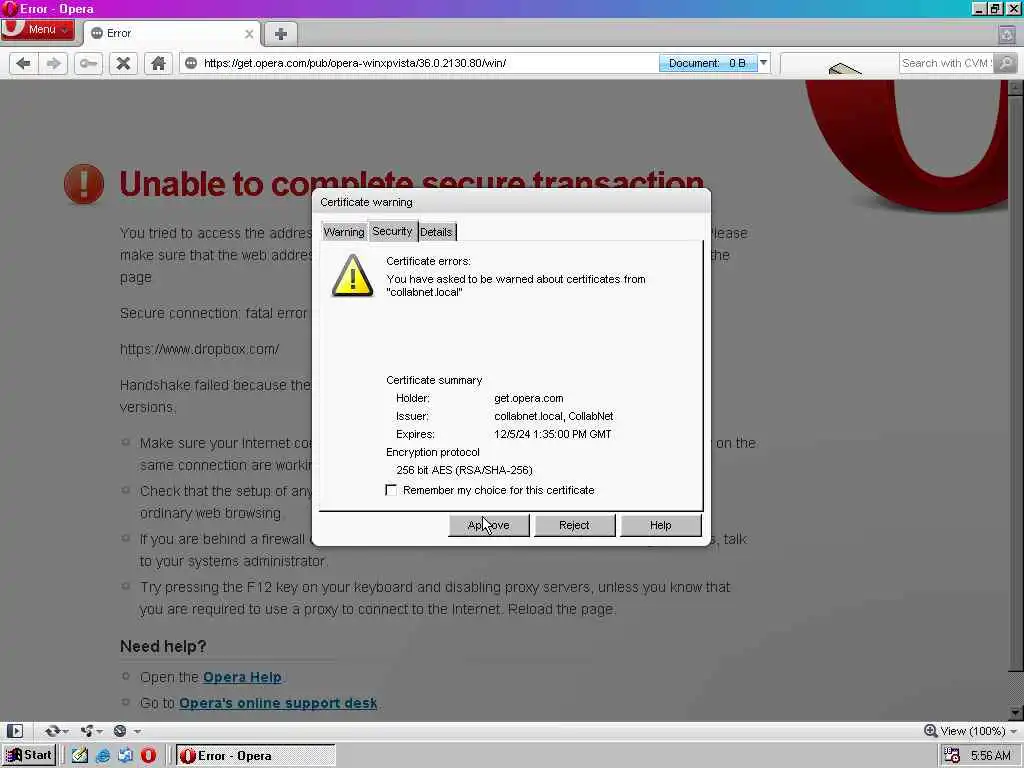Open the Opera Link sync status icon
Image resolution: width=1024 pixels, height=768 pixels.
click(x=52, y=731)
